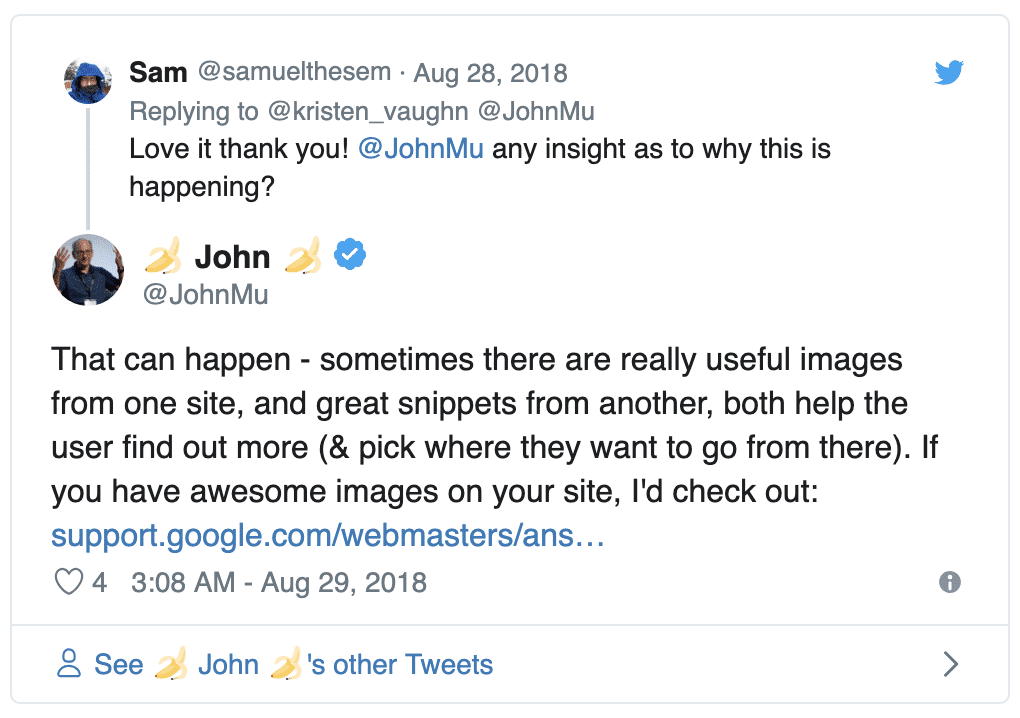
Task: Click the right chevron arrow at the bottom
Action: pyautogui.click(x=951, y=664)
